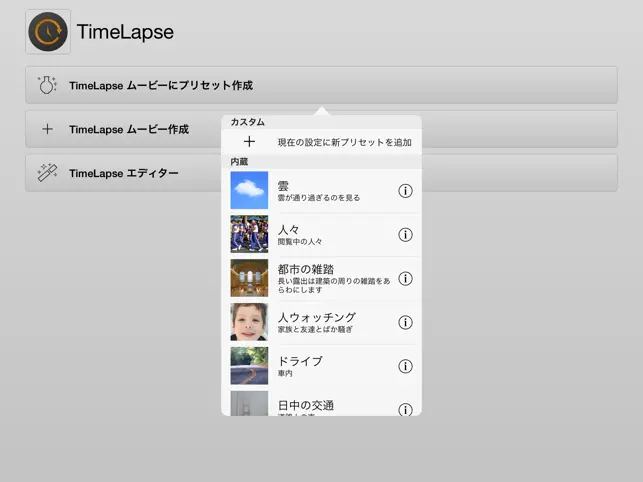
Task: Add new preset with 現在の設定に新プリセットを追加
Action: click(322, 142)
